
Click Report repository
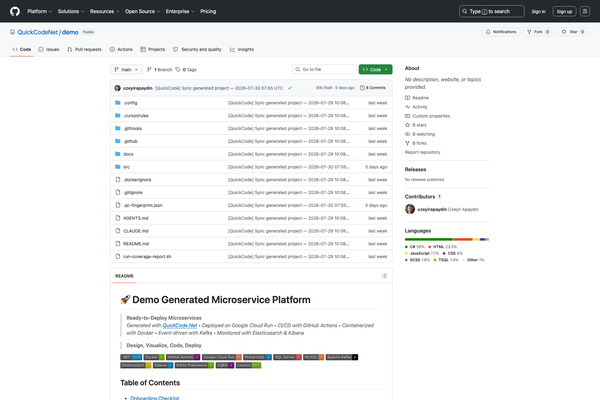(x=422, y=152)
